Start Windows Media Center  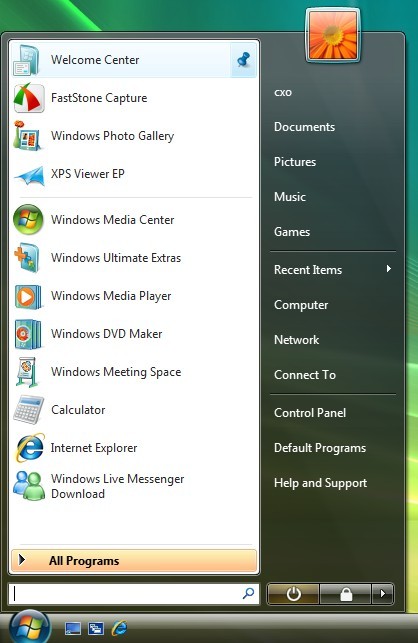pyautogui.click(x=134, y=220)
